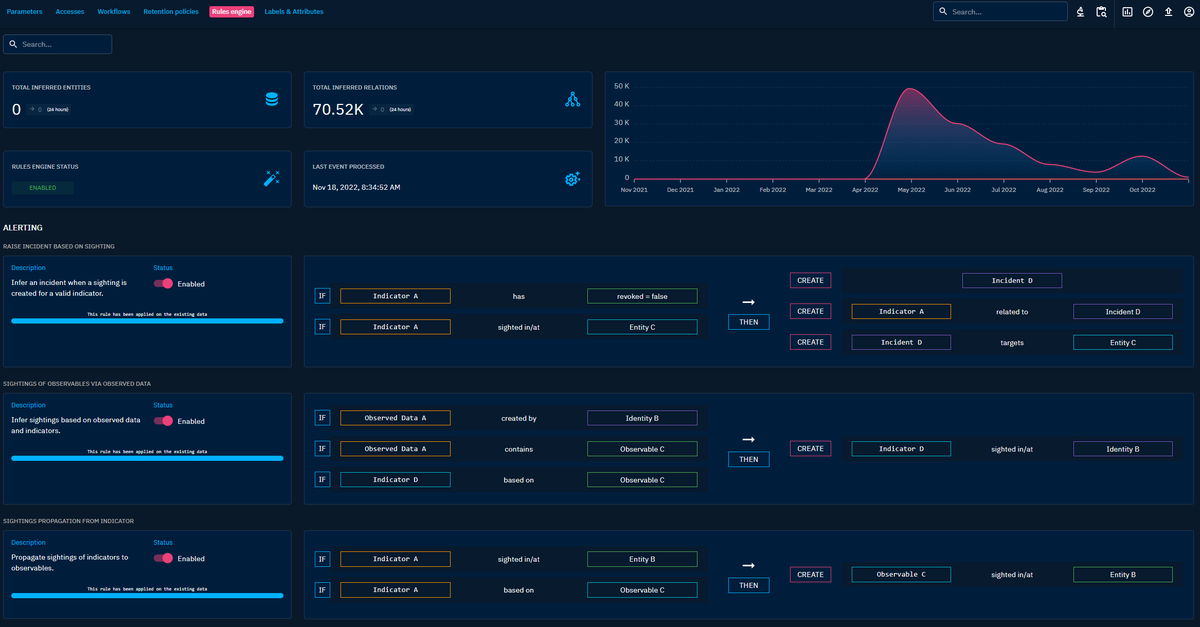Open the Parameters tab

point(25,12)
